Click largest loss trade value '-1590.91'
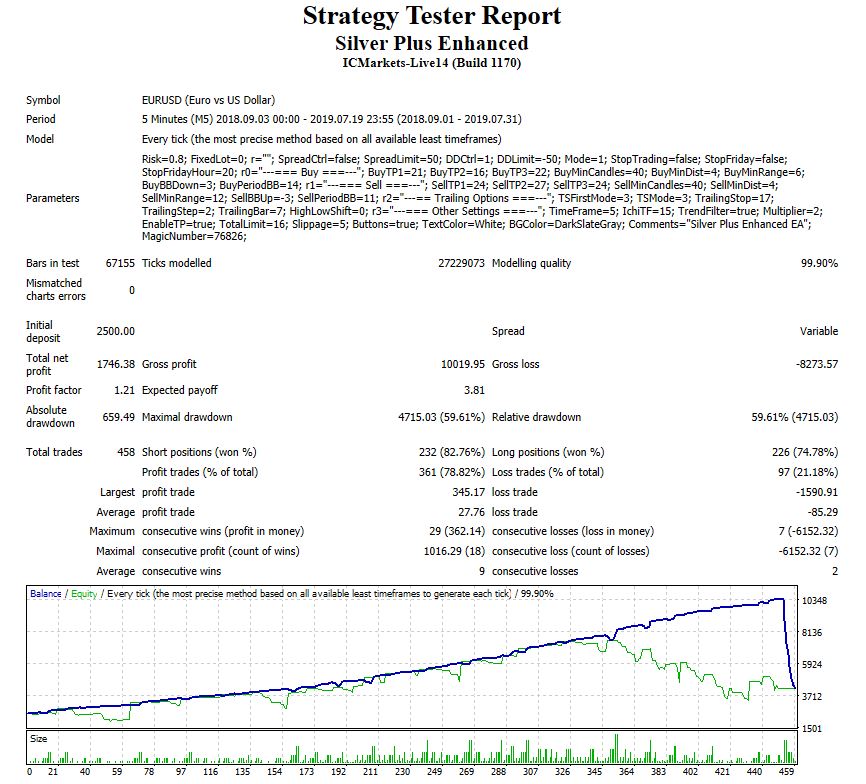The image size is (866, 784). click(817, 492)
